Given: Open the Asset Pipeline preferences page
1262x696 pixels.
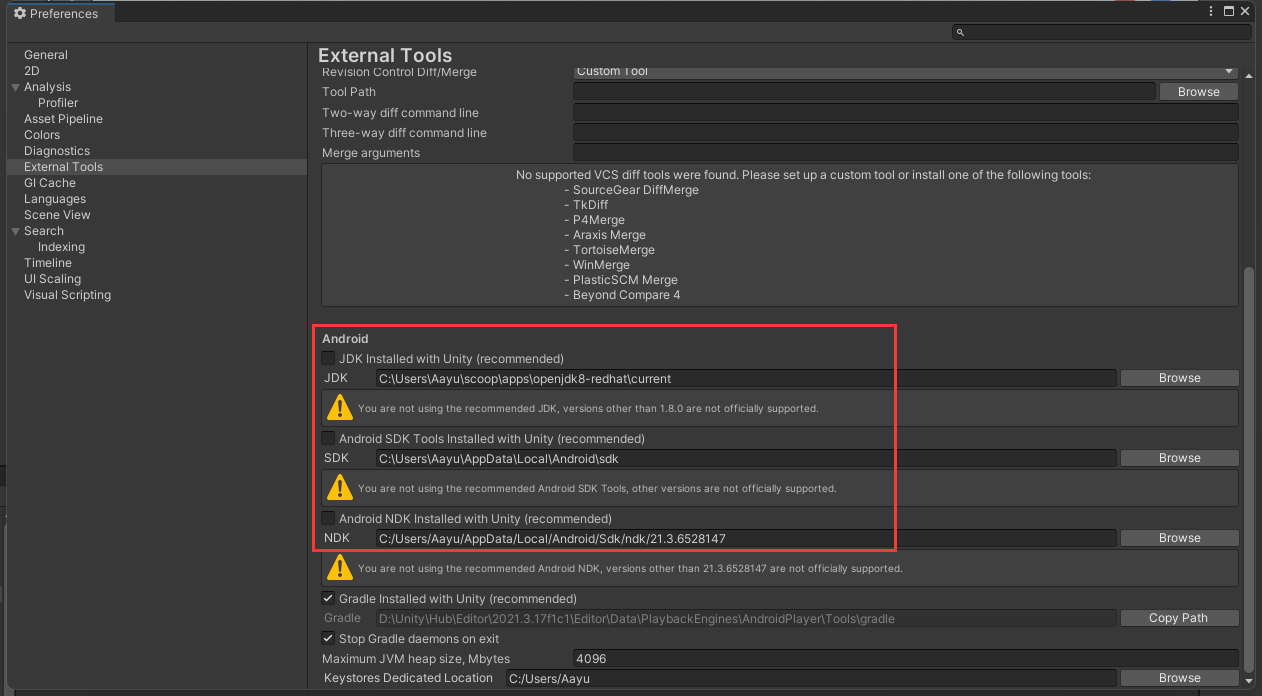Looking at the screenshot, I should (x=63, y=119).
